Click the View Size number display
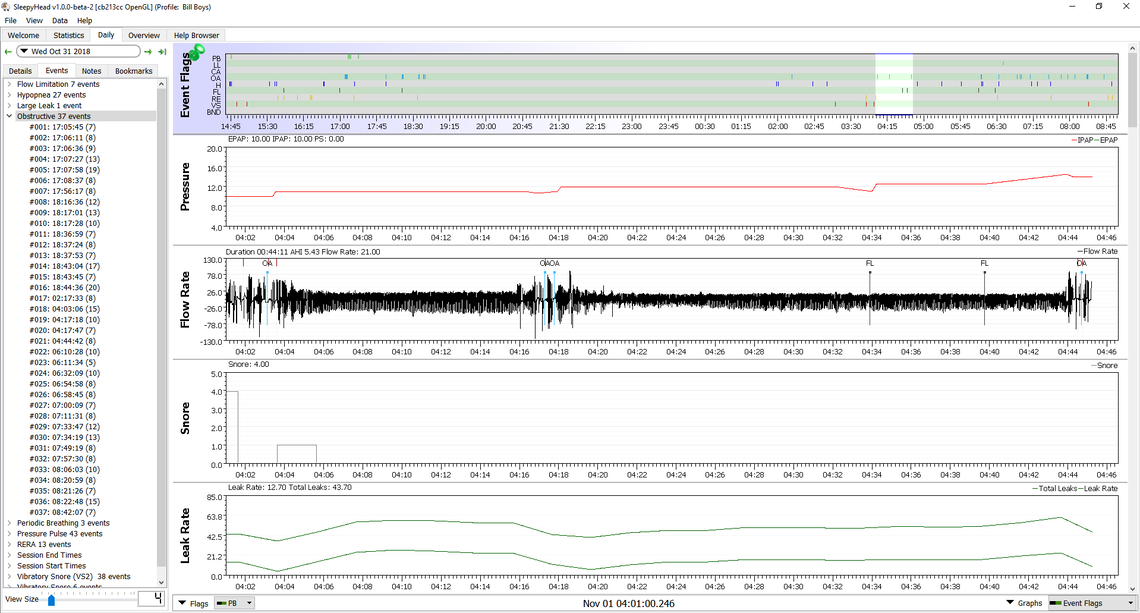This screenshot has width=1140, height=613. pos(151,598)
